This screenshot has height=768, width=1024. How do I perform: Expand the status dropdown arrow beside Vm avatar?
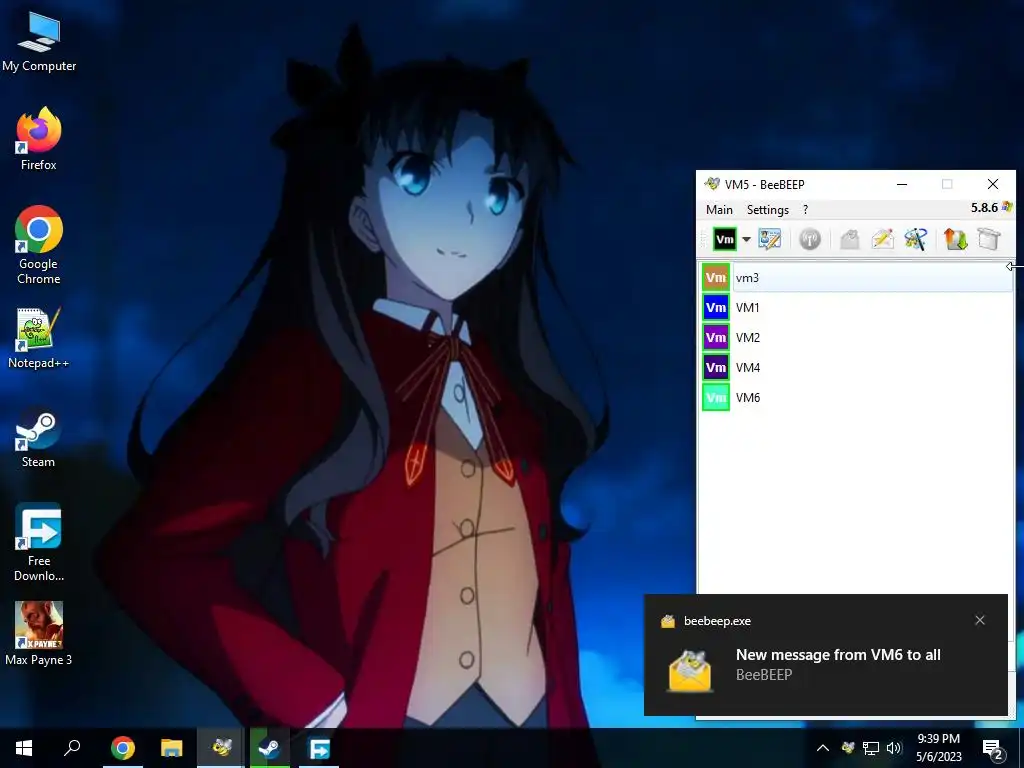pyautogui.click(x=746, y=239)
